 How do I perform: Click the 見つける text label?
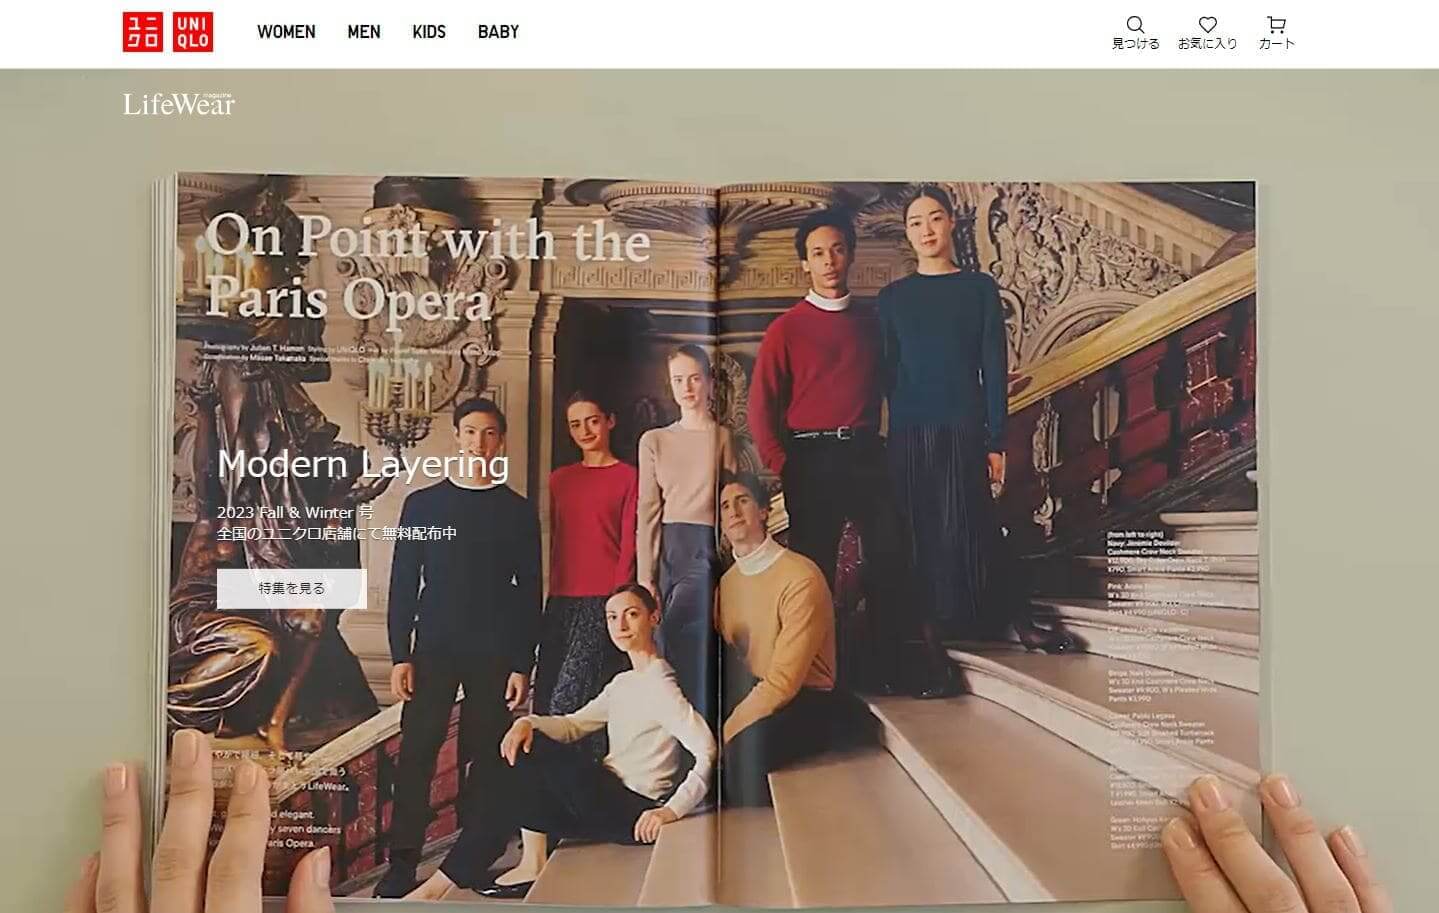click(x=1136, y=44)
